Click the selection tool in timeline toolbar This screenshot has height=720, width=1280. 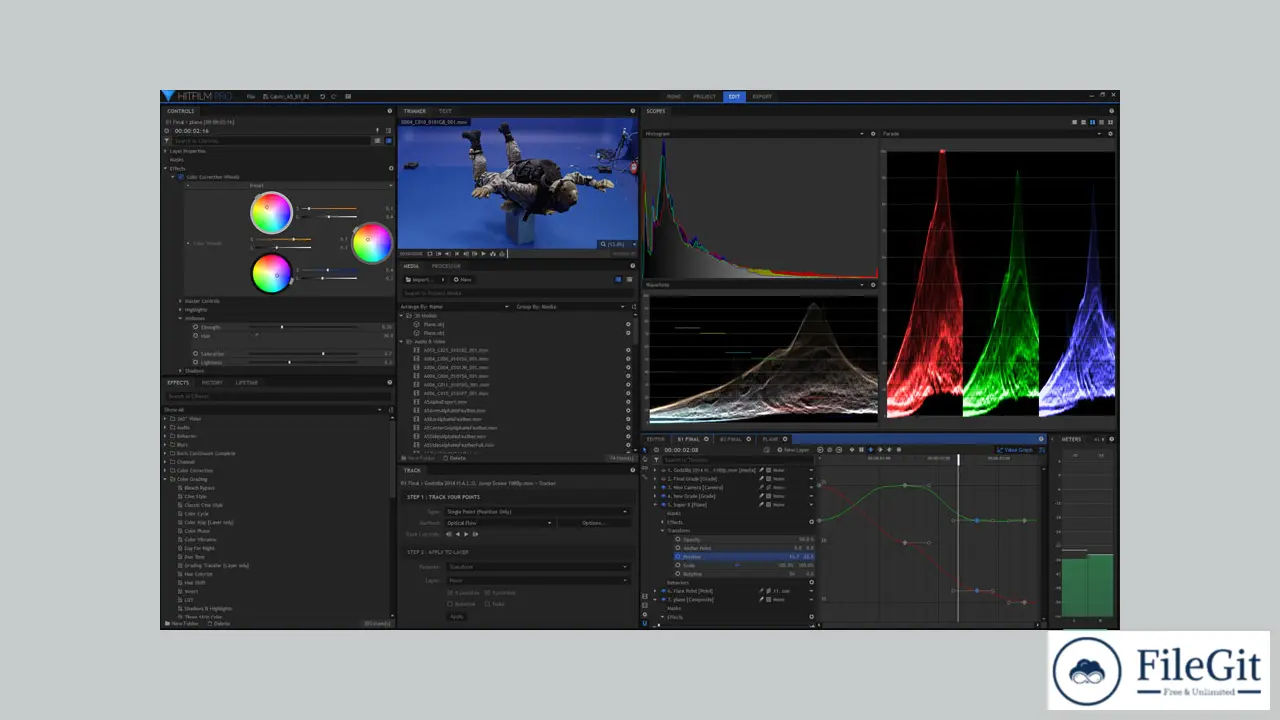click(x=645, y=450)
